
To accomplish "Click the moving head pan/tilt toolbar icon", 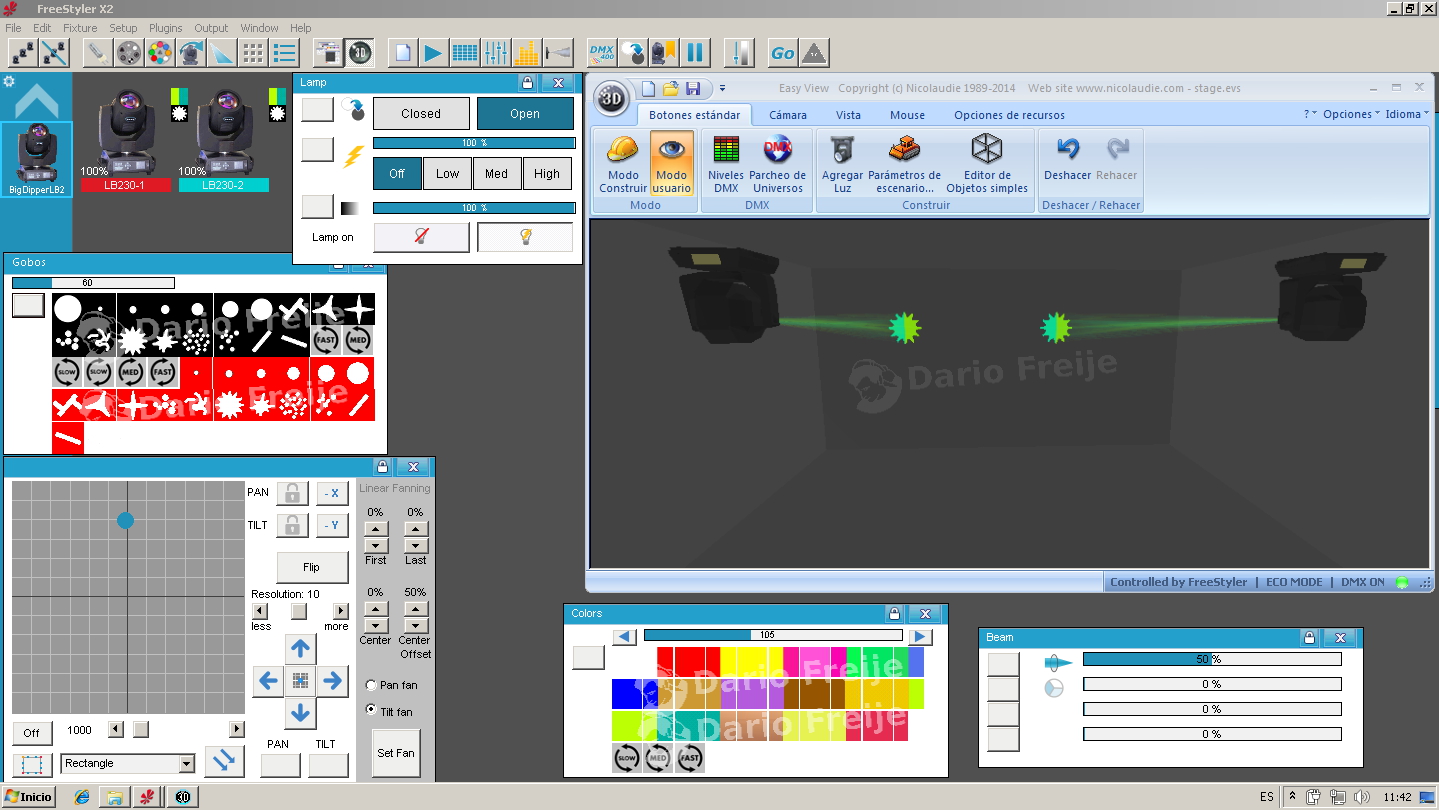I will [x=191, y=52].
